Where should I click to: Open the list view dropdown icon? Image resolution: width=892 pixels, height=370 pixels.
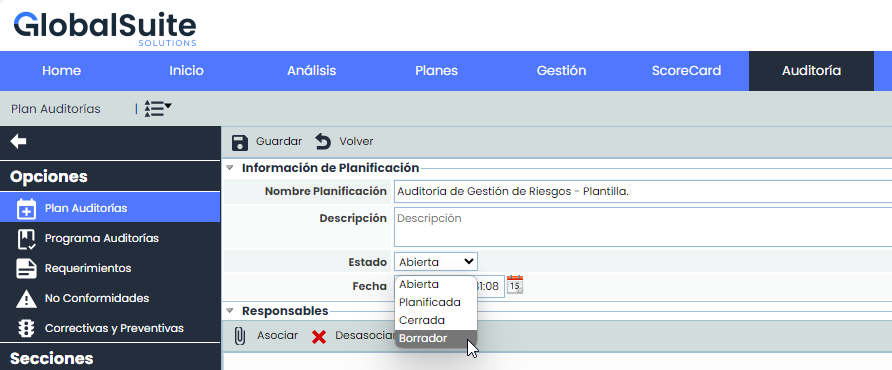(158, 108)
